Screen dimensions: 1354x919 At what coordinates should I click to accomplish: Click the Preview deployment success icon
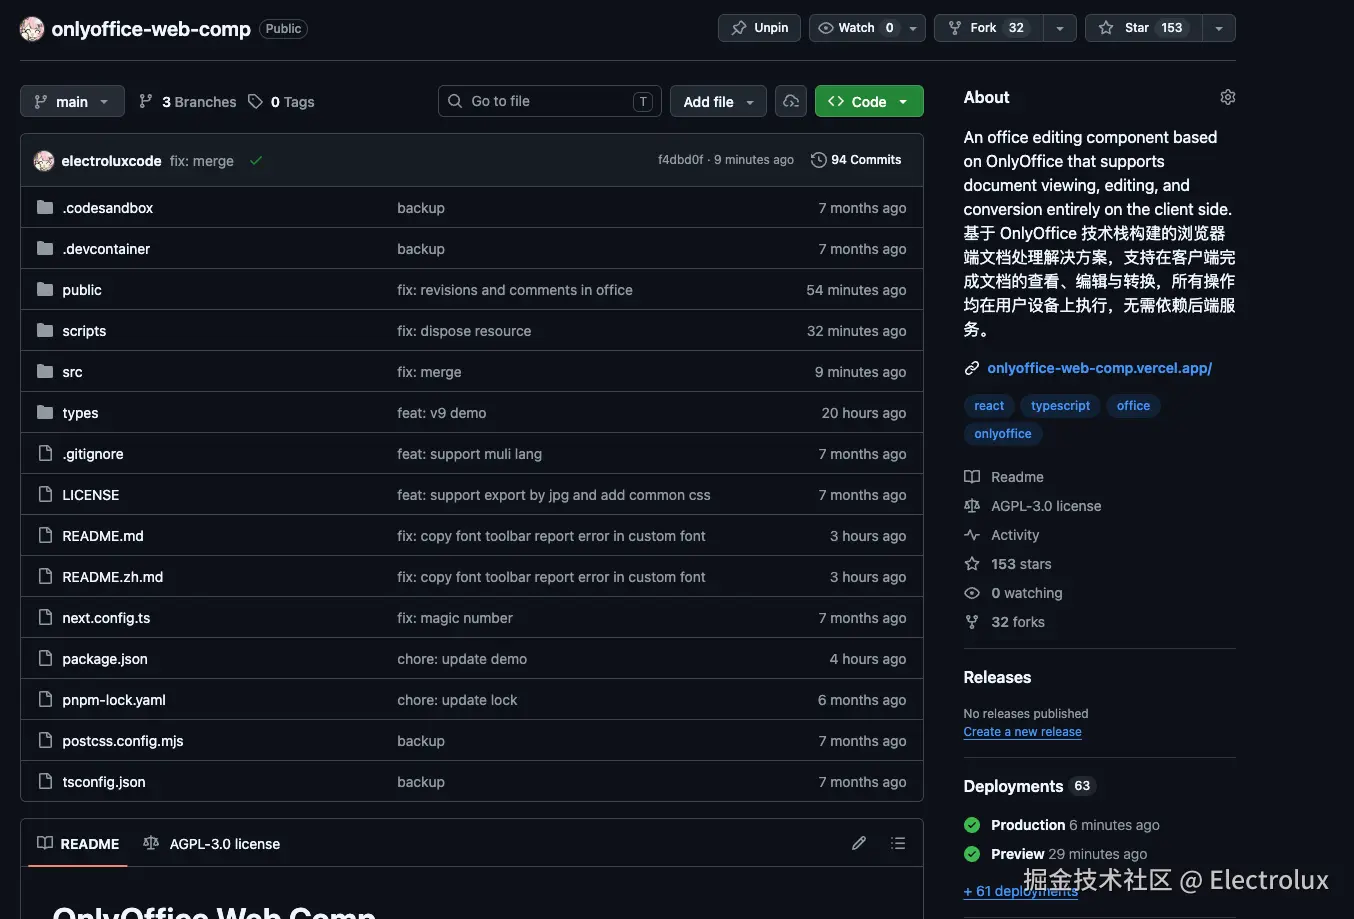[972, 854]
